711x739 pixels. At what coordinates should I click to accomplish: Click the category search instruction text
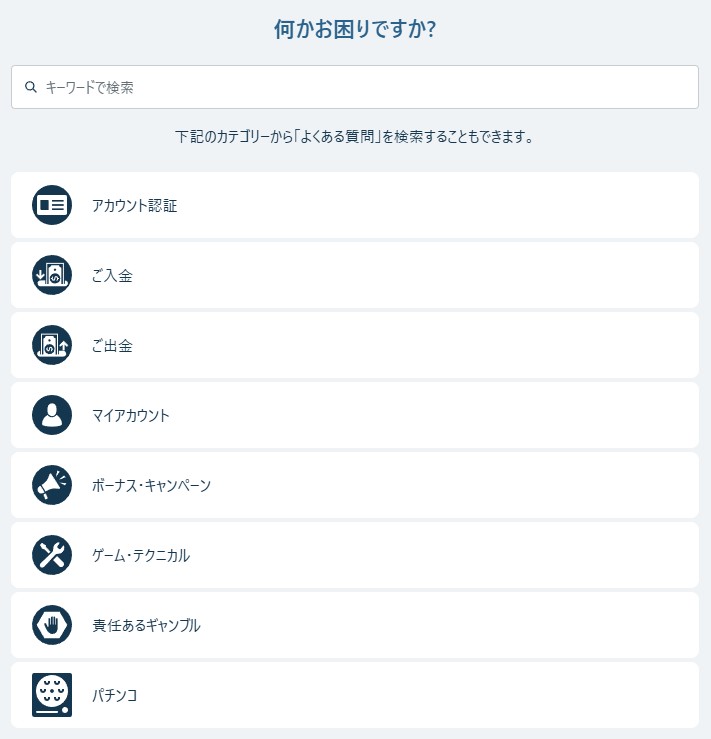[354, 137]
